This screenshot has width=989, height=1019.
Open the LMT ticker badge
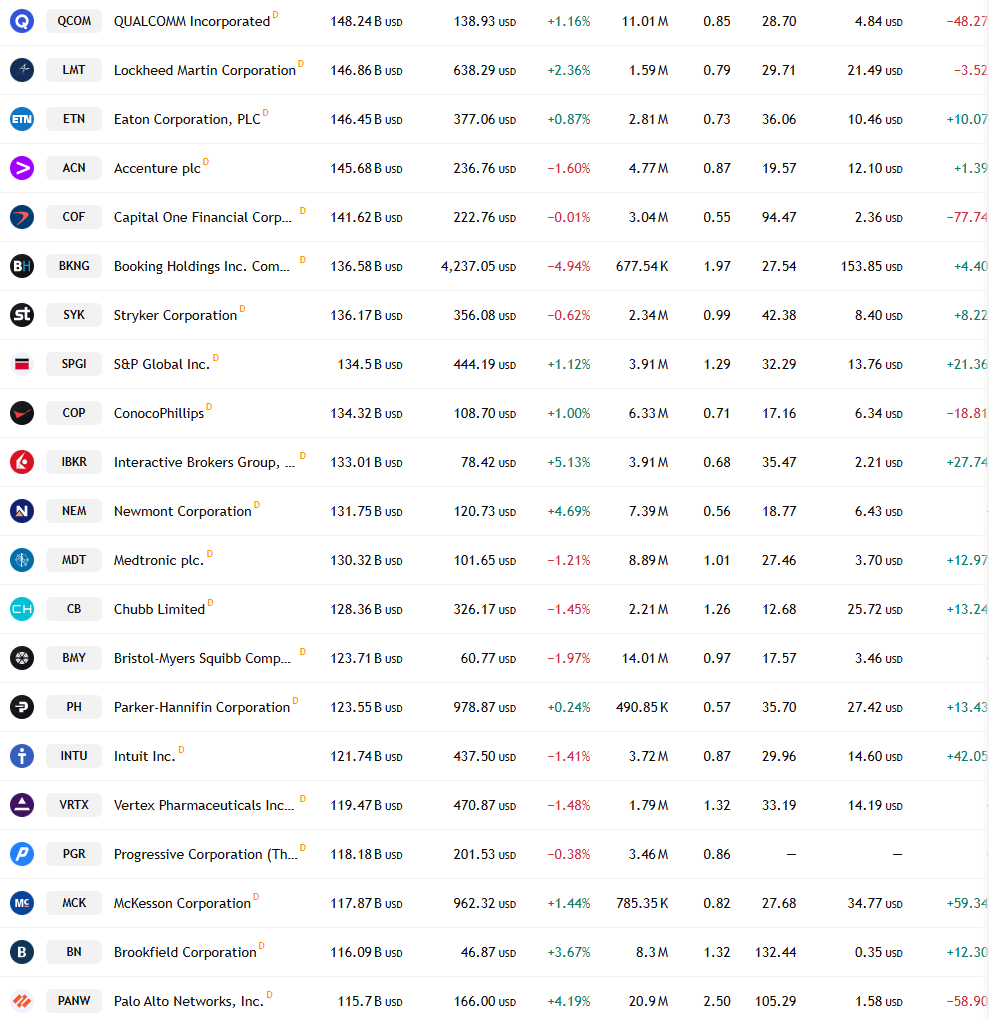pyautogui.click(x=74, y=70)
